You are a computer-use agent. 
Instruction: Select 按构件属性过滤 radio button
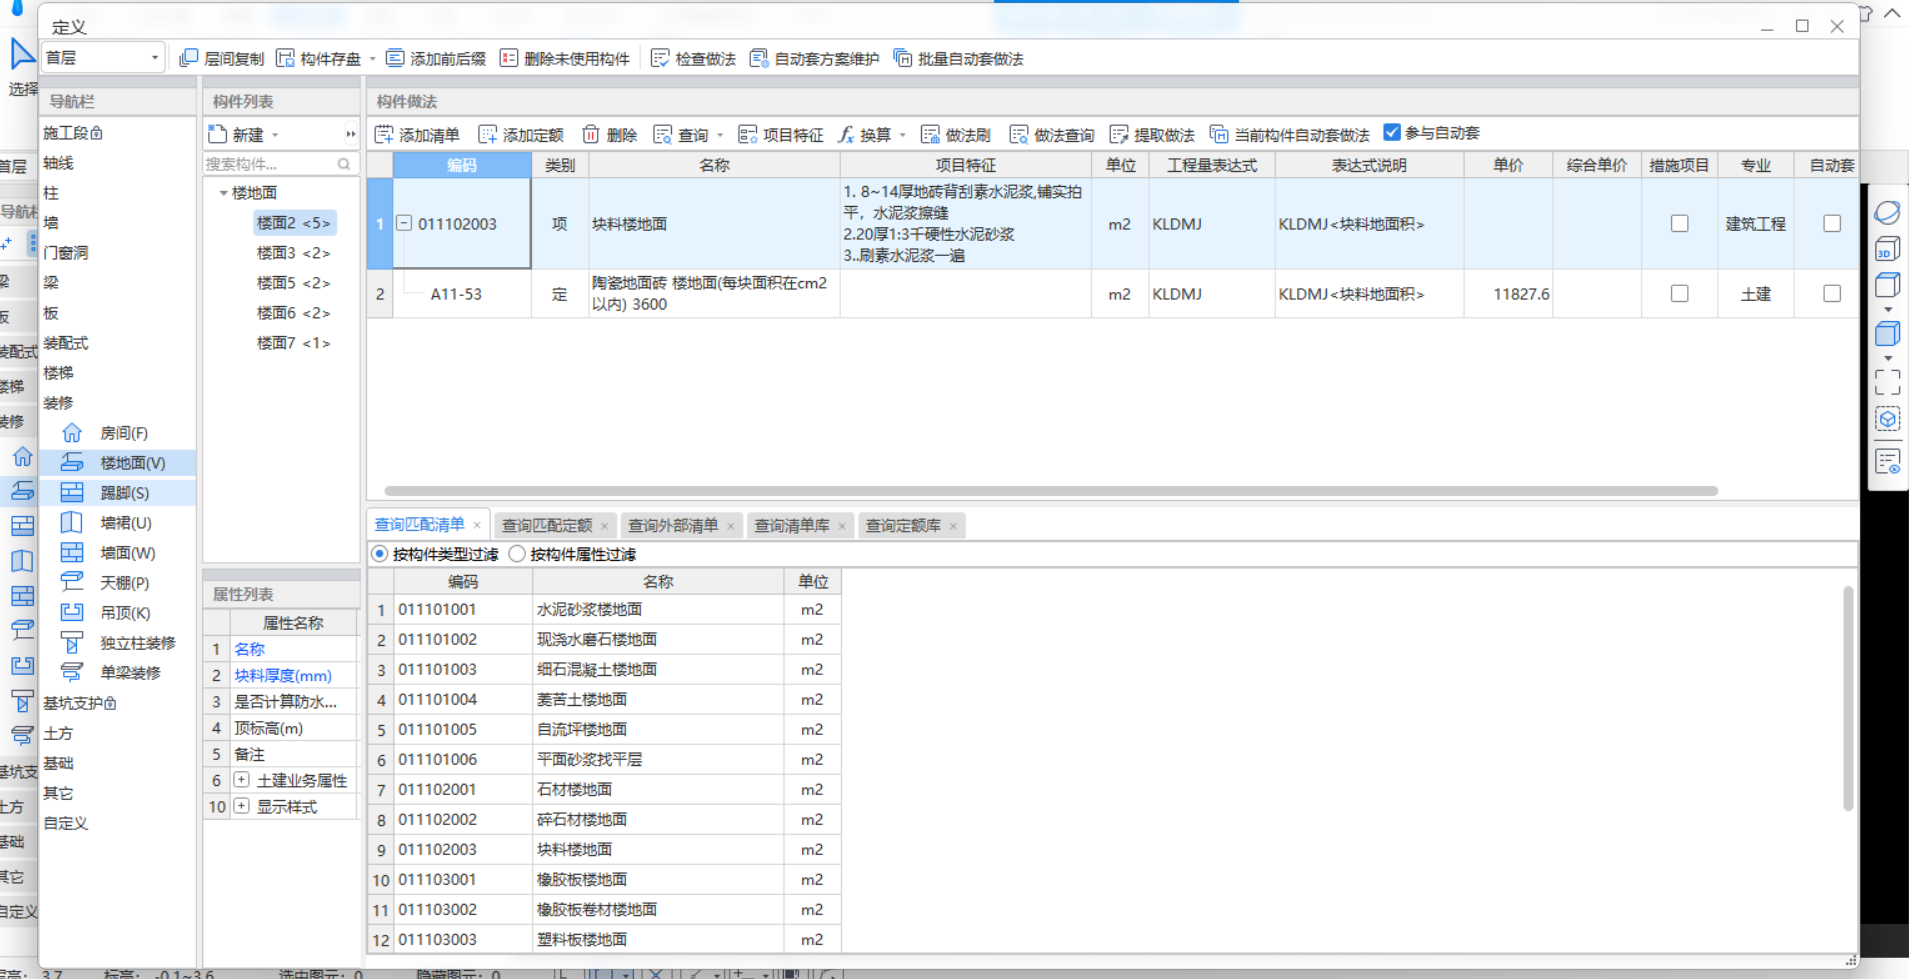[x=517, y=554]
